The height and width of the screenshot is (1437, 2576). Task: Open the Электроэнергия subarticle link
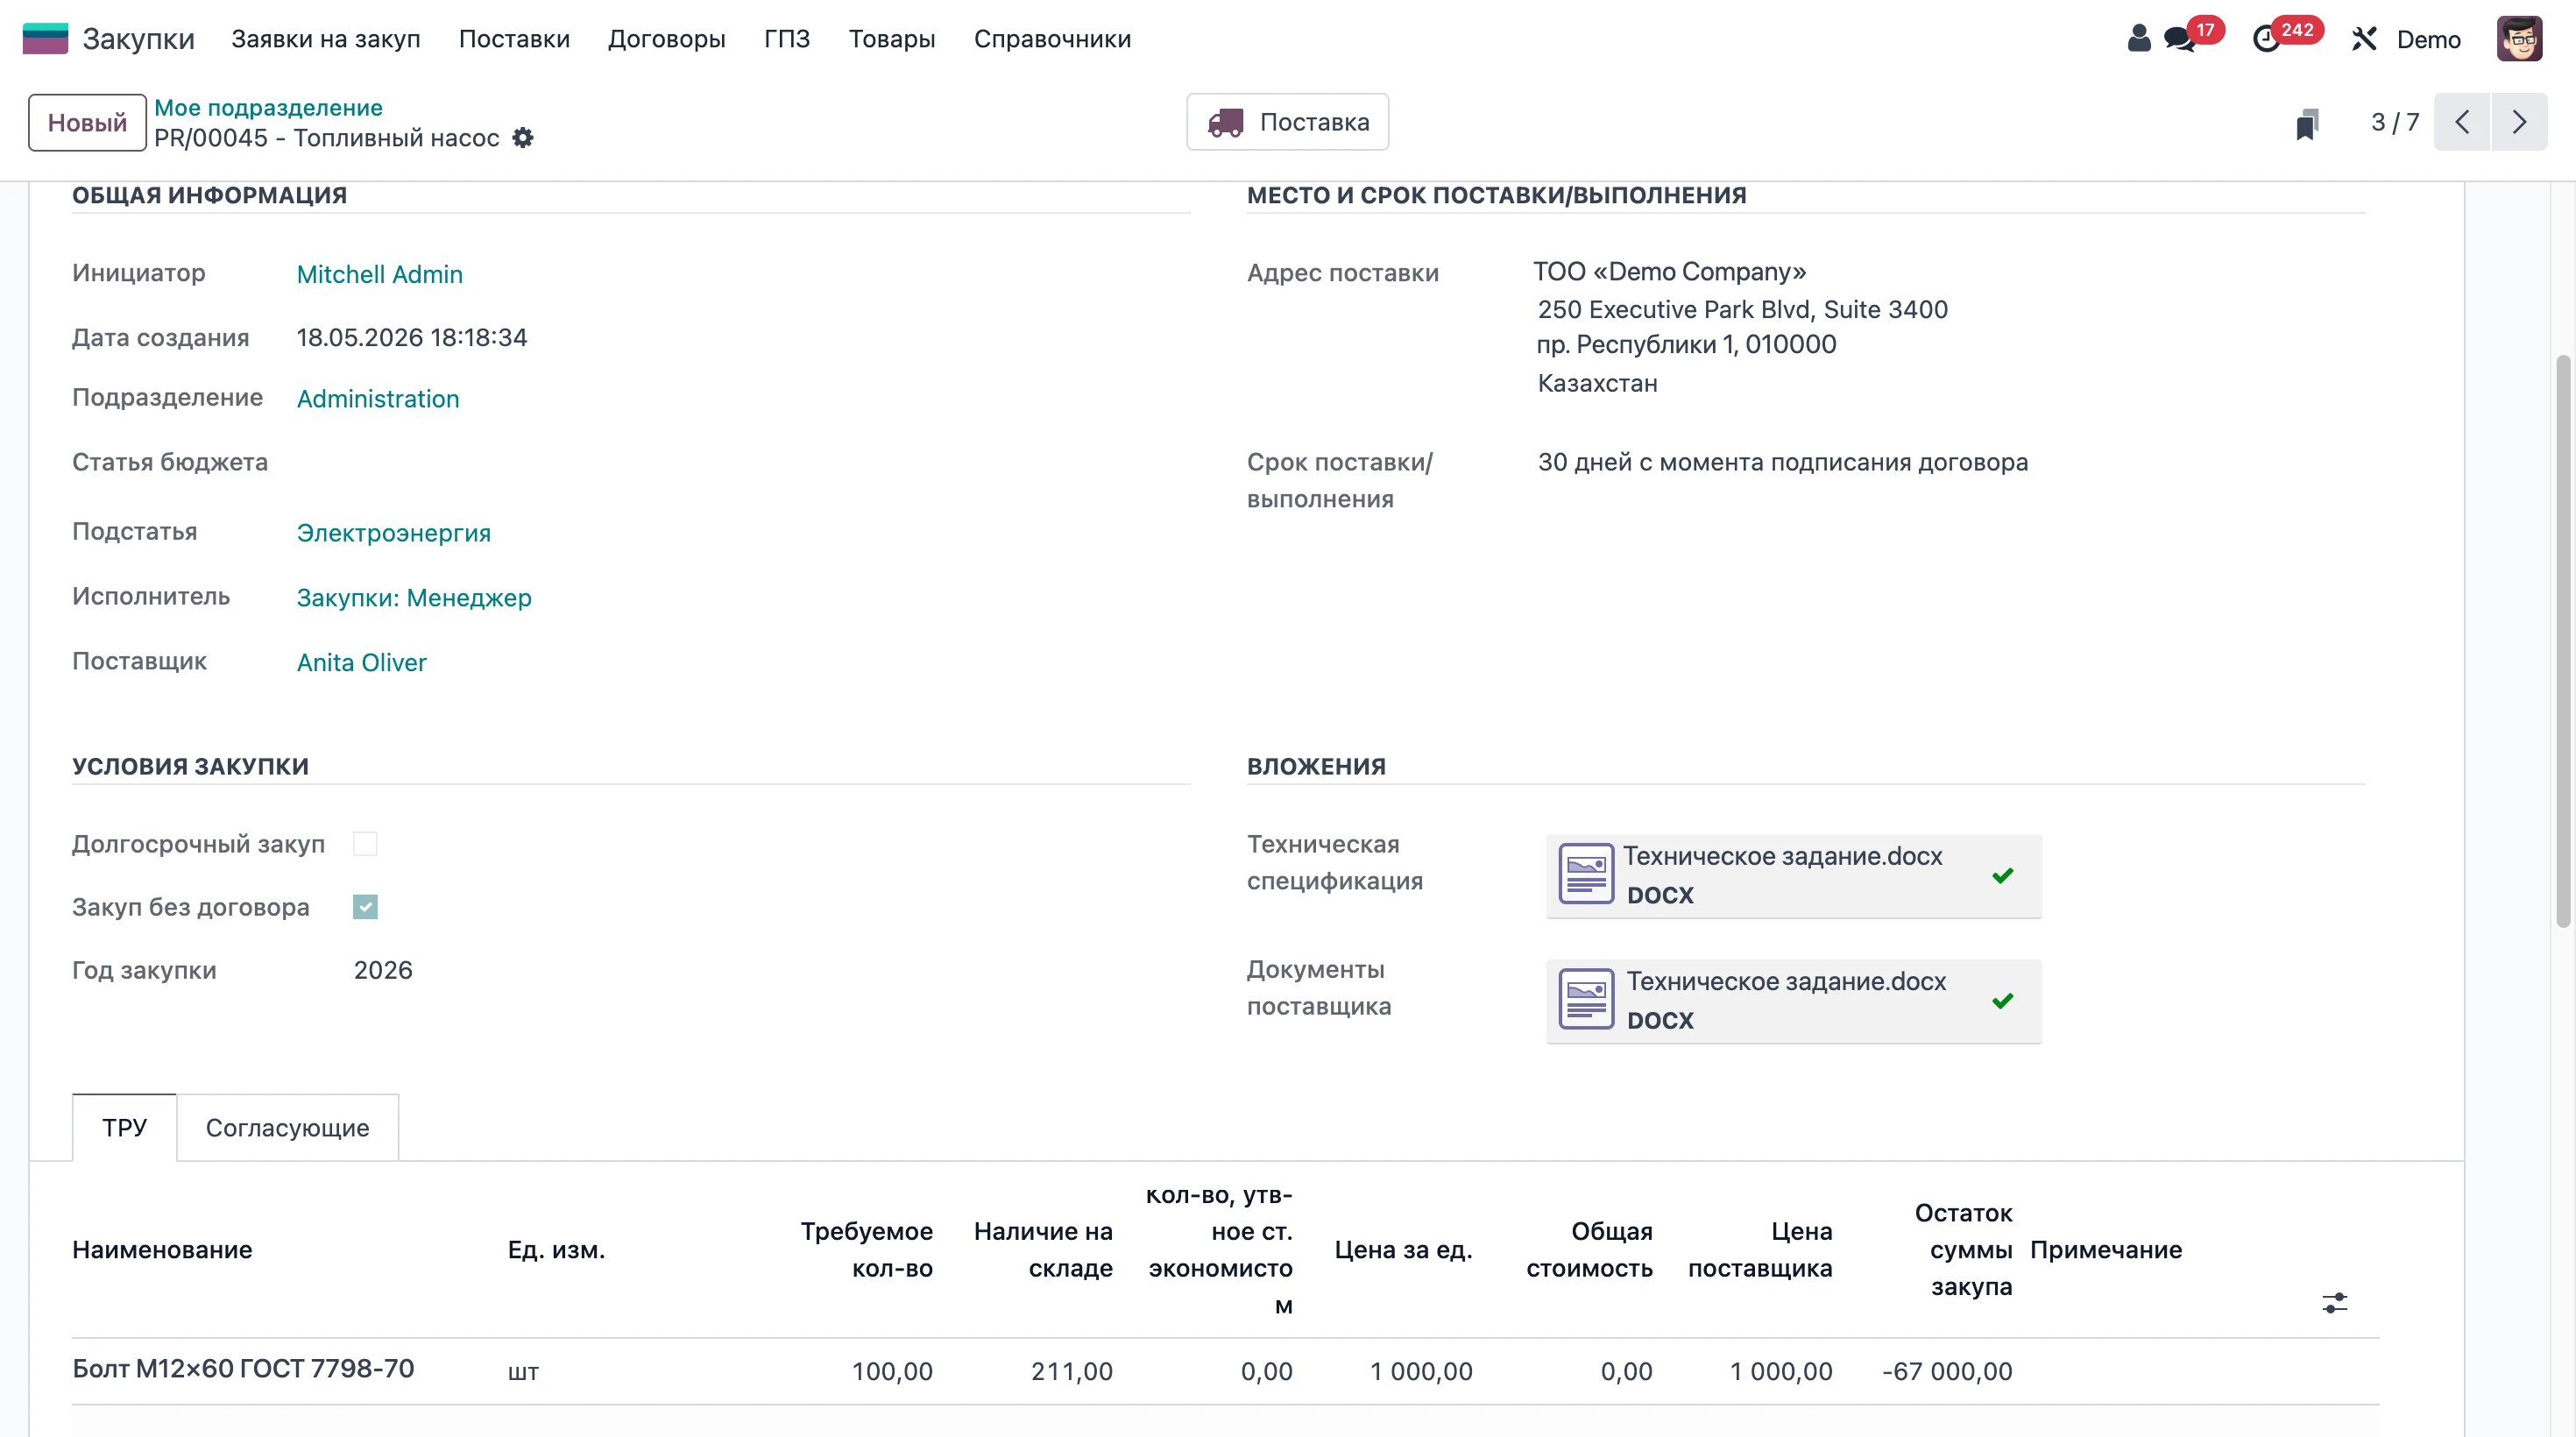[394, 533]
